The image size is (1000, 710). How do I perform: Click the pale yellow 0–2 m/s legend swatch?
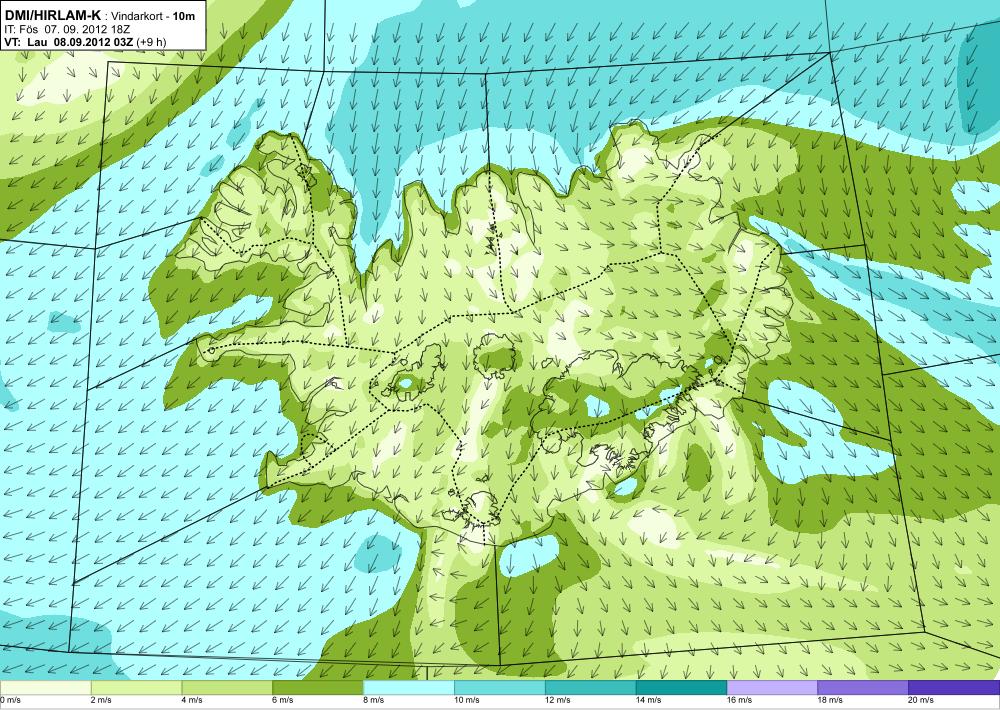[x=45, y=688]
